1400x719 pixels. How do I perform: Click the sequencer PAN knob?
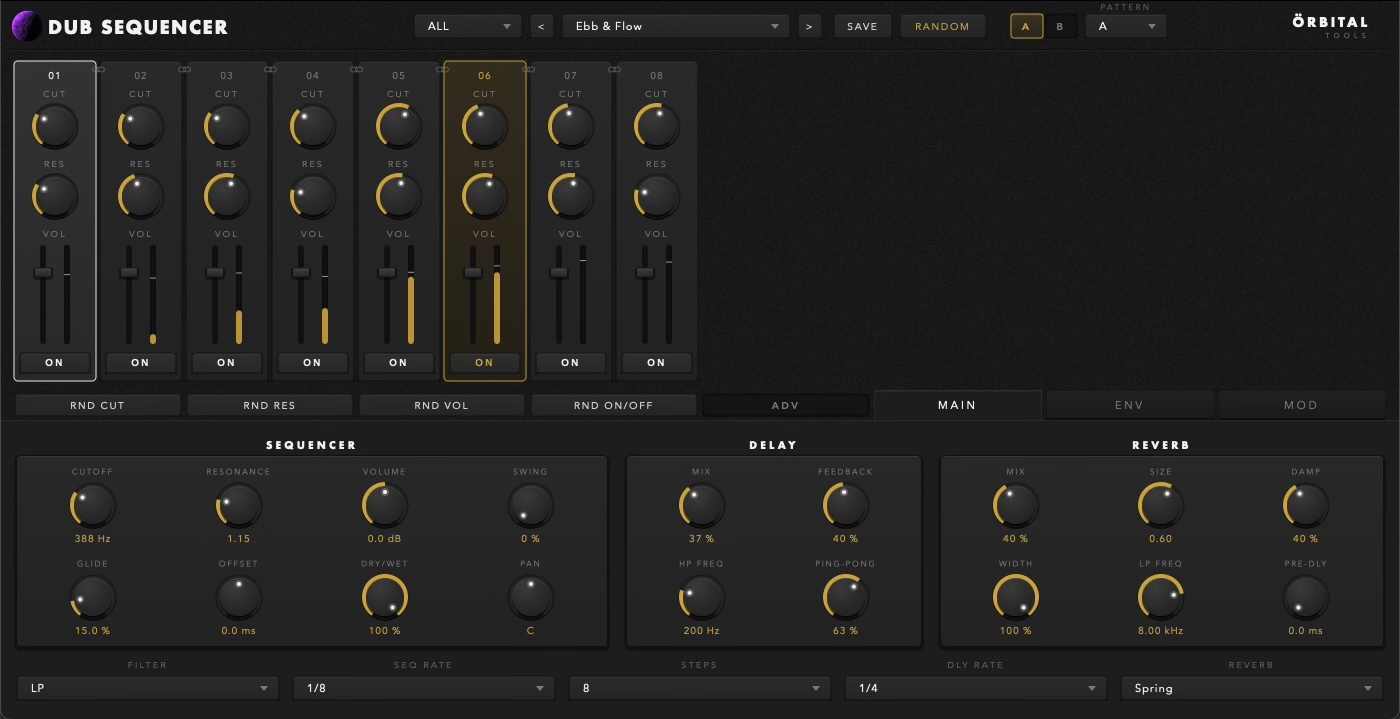click(530, 598)
